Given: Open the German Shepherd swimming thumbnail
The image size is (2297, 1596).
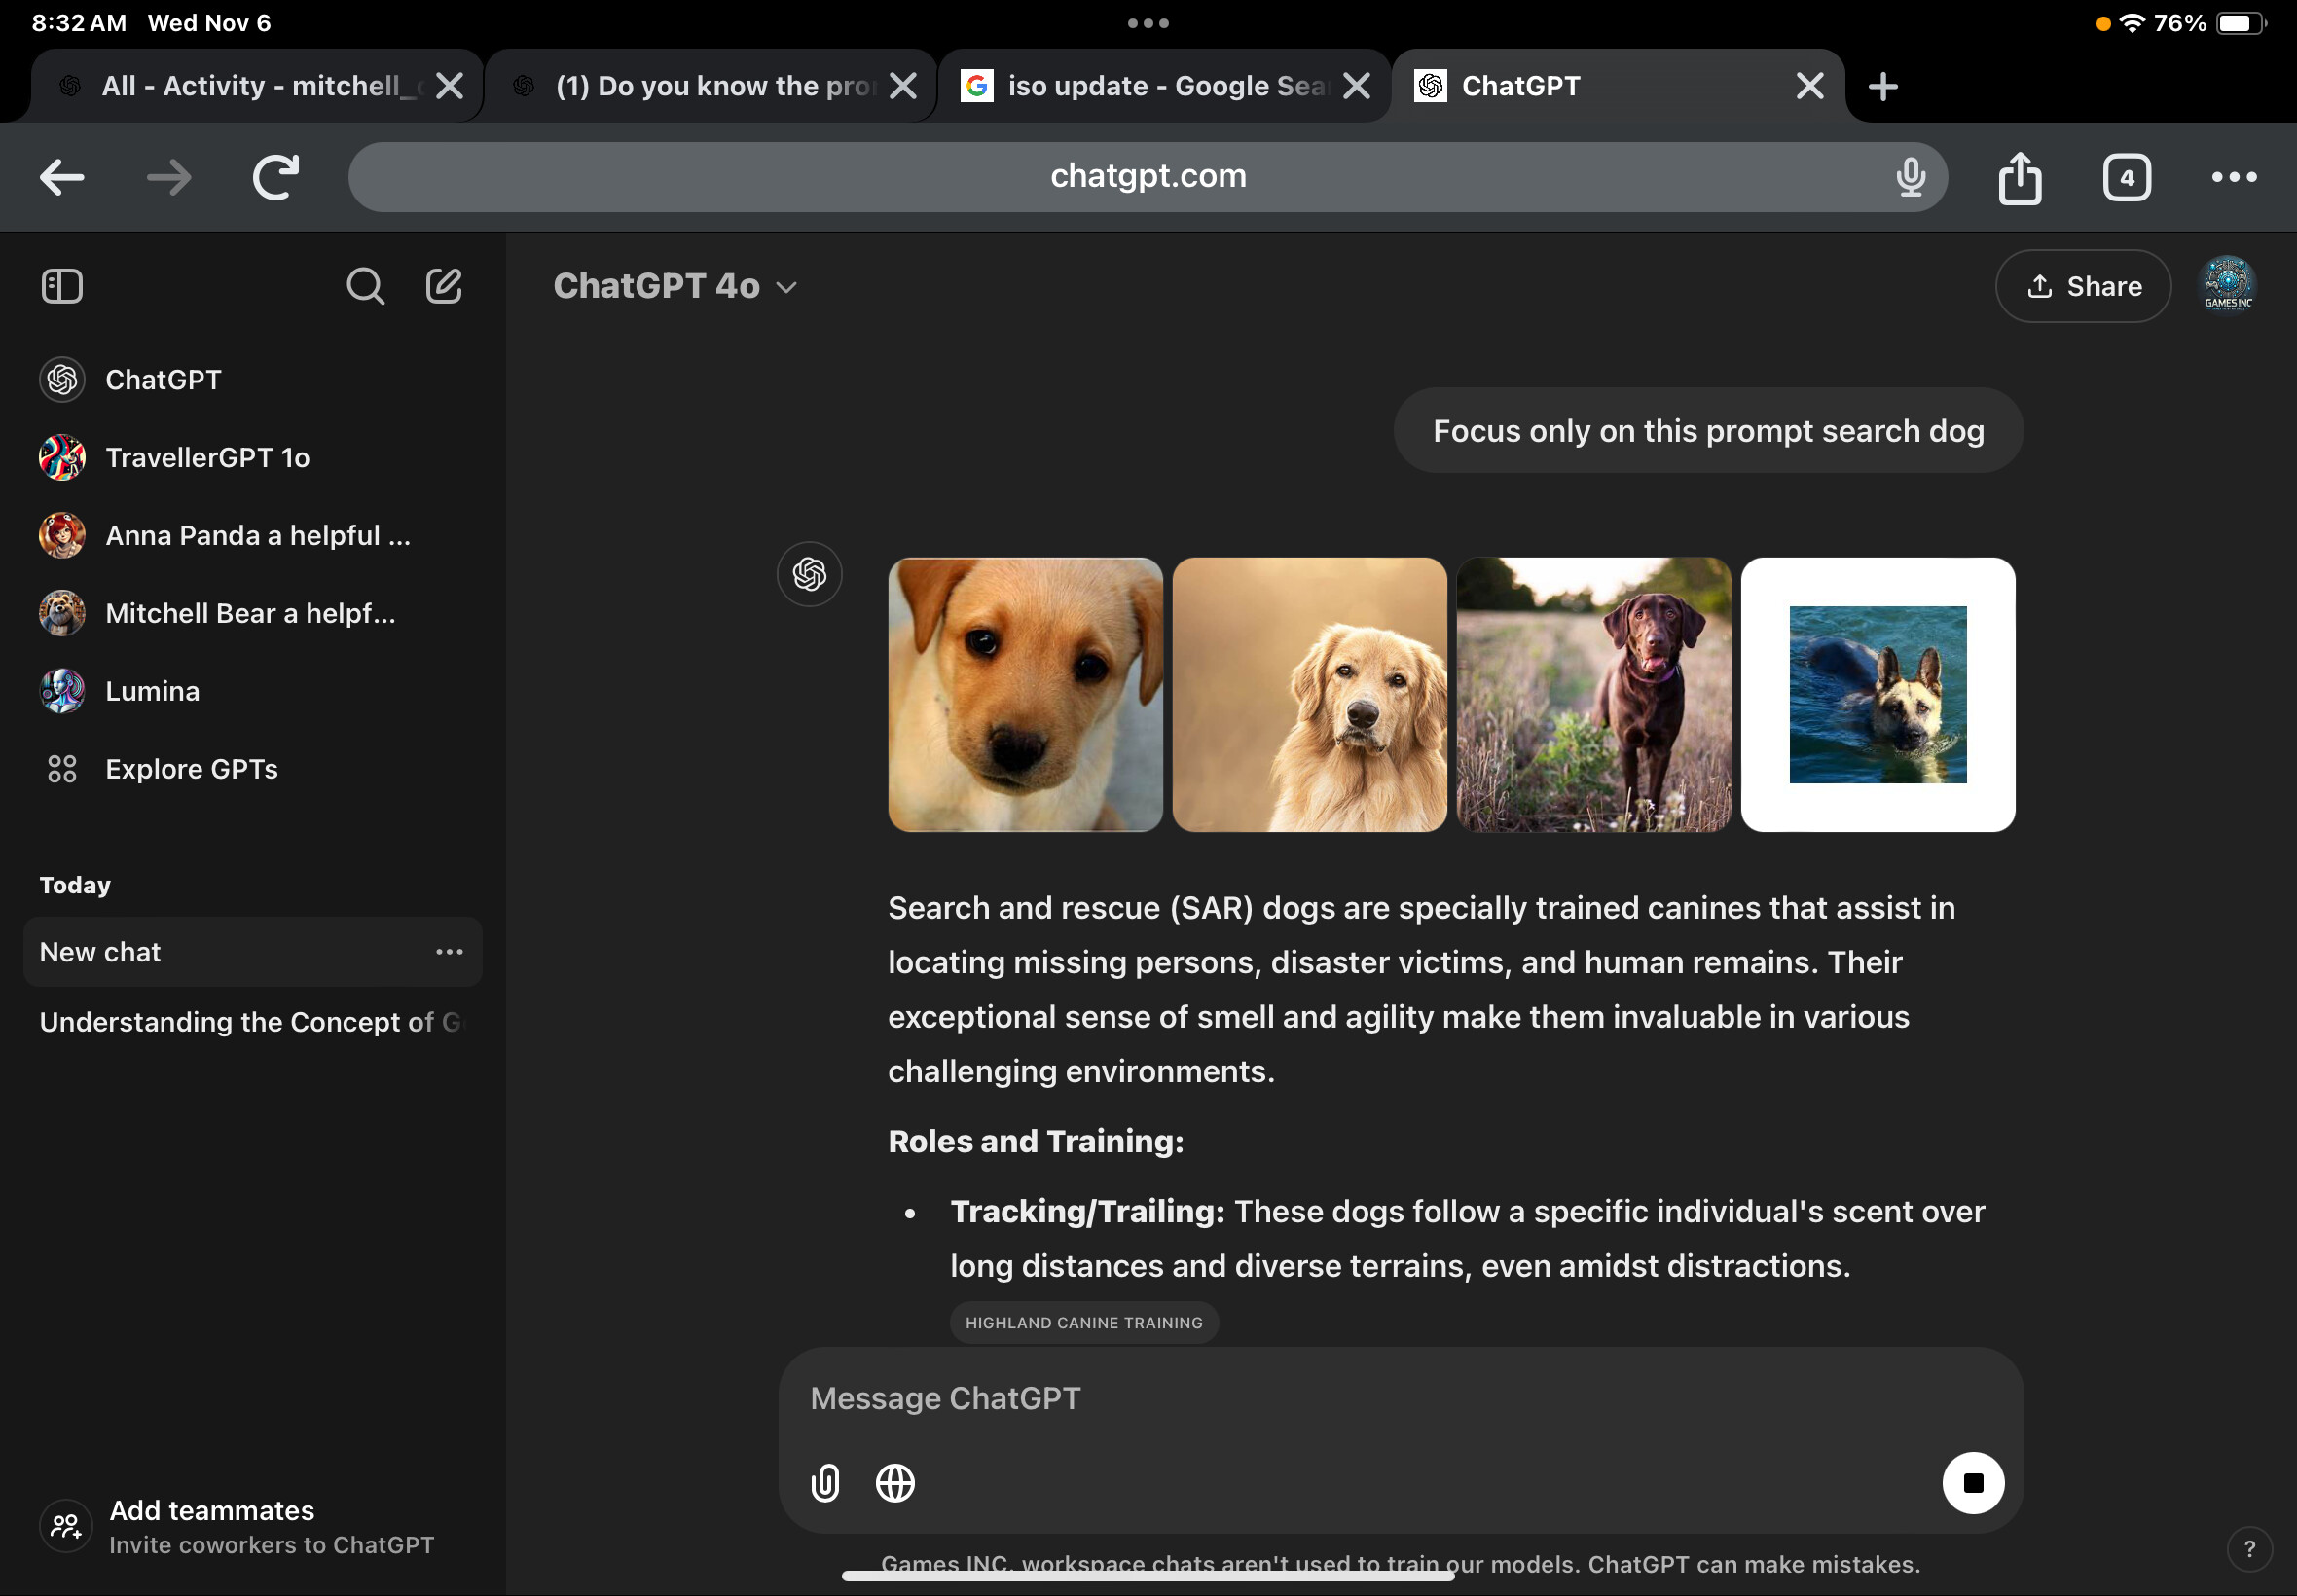Looking at the screenshot, I should point(1877,695).
